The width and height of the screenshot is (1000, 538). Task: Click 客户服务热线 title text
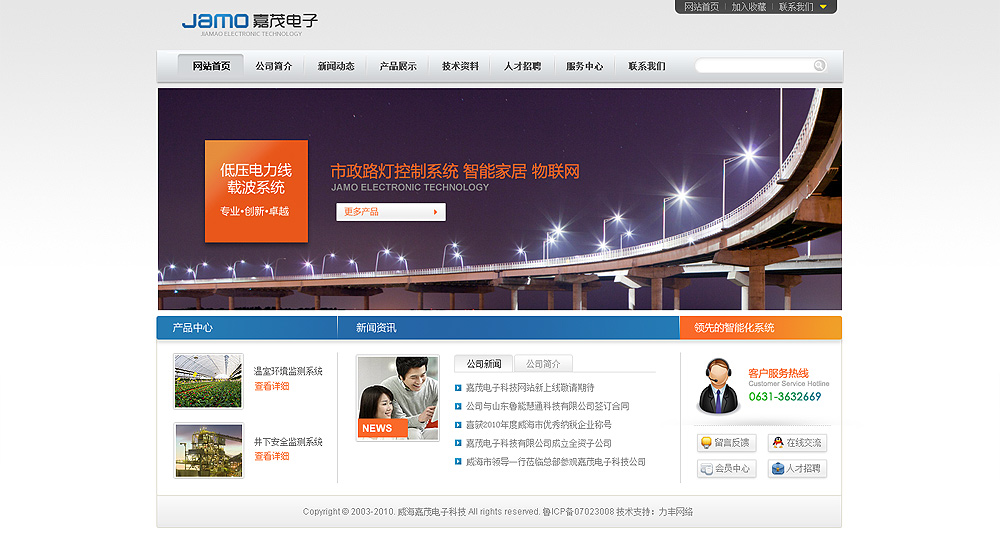coord(778,374)
